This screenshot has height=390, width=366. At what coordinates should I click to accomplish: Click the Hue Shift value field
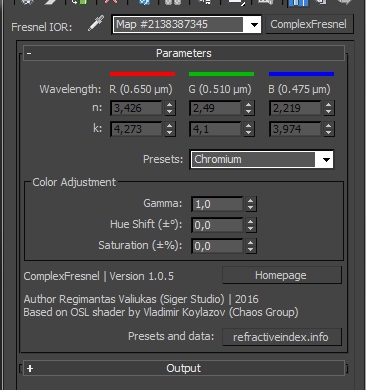point(217,225)
